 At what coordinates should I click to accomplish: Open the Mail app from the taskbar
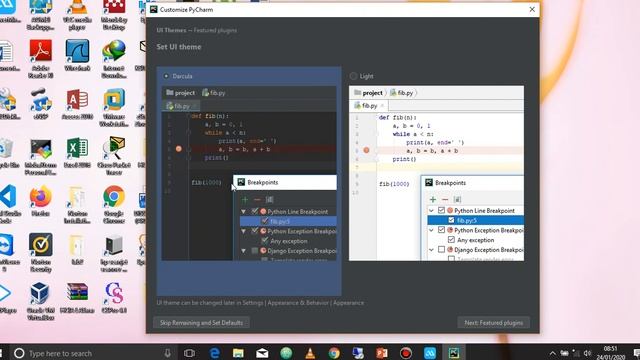coord(262,353)
